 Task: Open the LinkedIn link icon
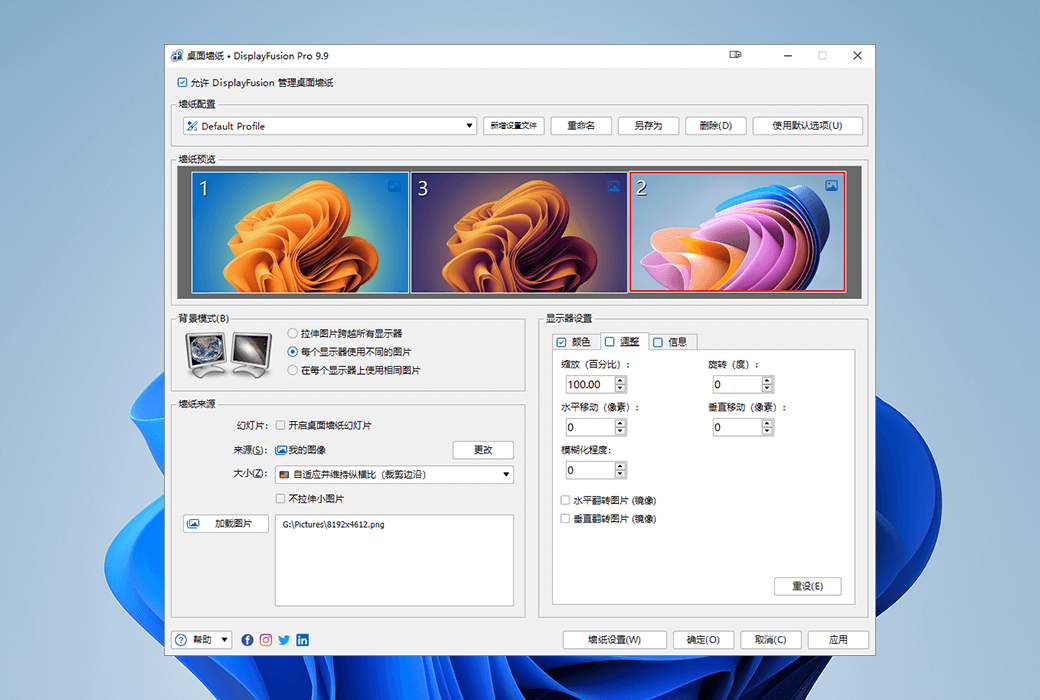[x=302, y=640]
